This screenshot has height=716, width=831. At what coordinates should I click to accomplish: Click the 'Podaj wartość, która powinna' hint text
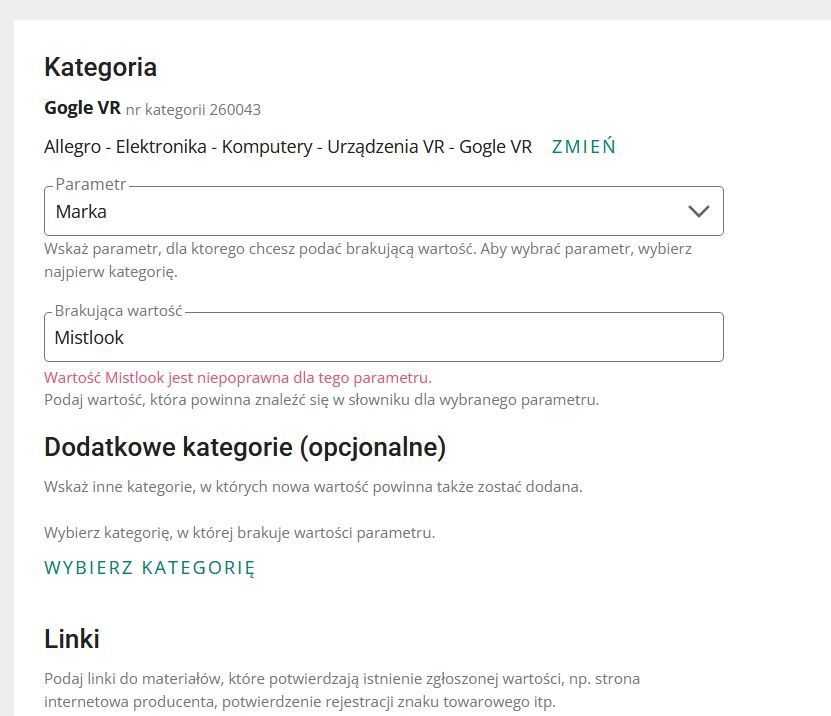(321, 400)
